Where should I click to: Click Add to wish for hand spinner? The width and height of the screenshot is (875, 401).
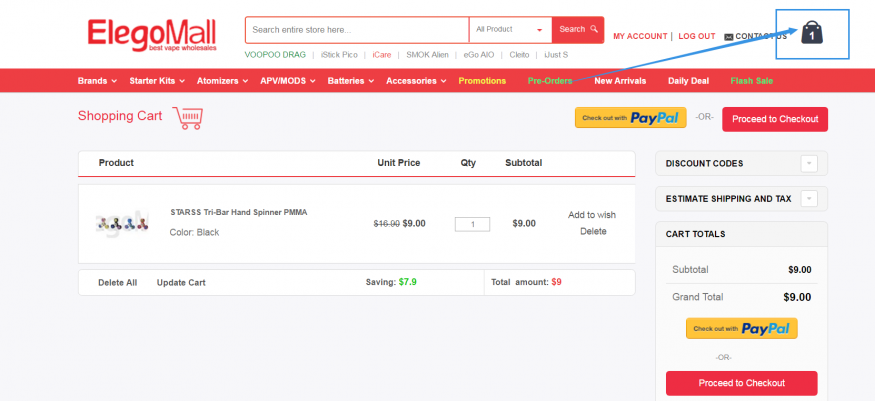(x=592, y=215)
